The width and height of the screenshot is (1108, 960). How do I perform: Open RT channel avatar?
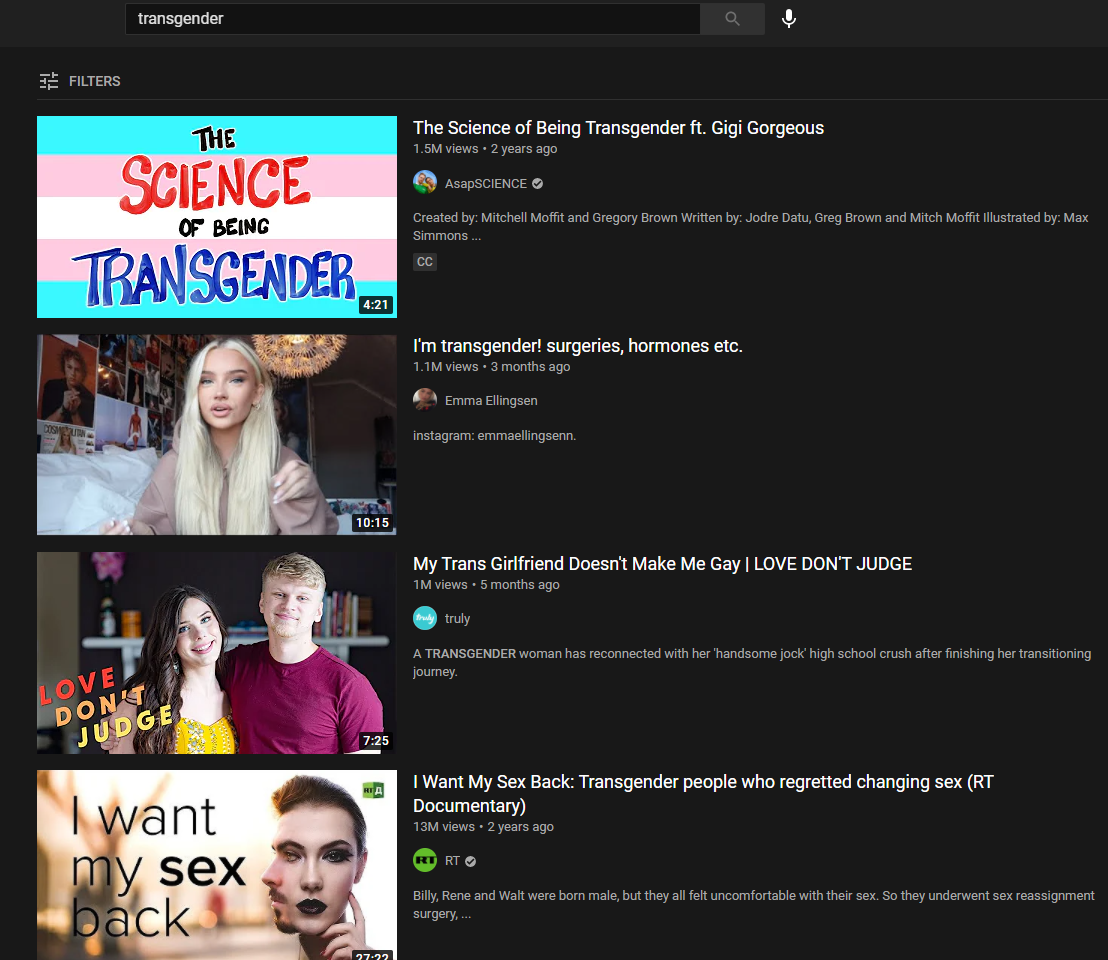[425, 860]
